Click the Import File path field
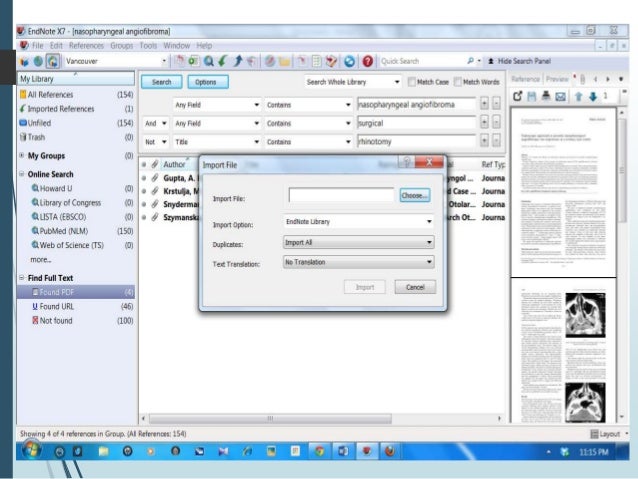This screenshot has width=638, height=479. point(341,195)
